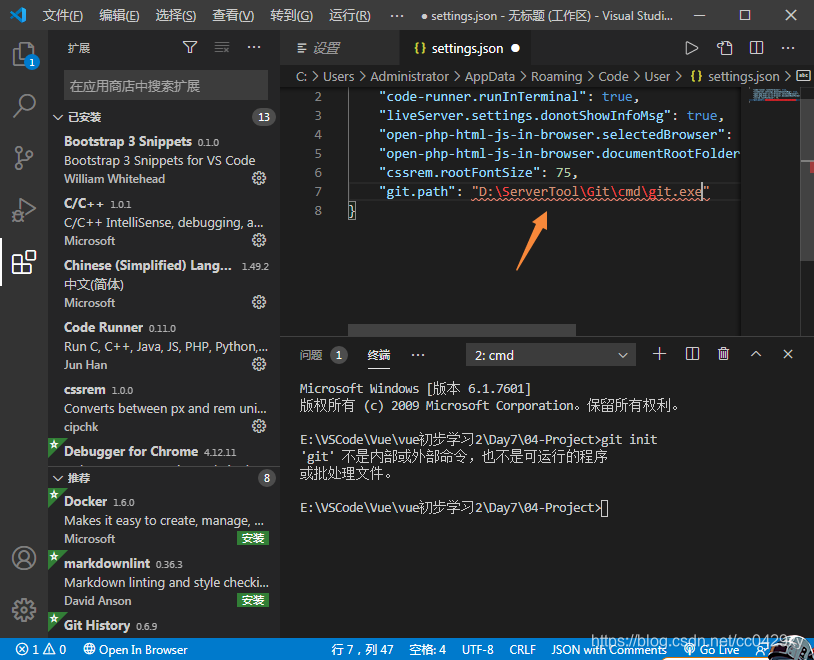Open the Source Control view
Screen dimensions: 814x660
24,158
